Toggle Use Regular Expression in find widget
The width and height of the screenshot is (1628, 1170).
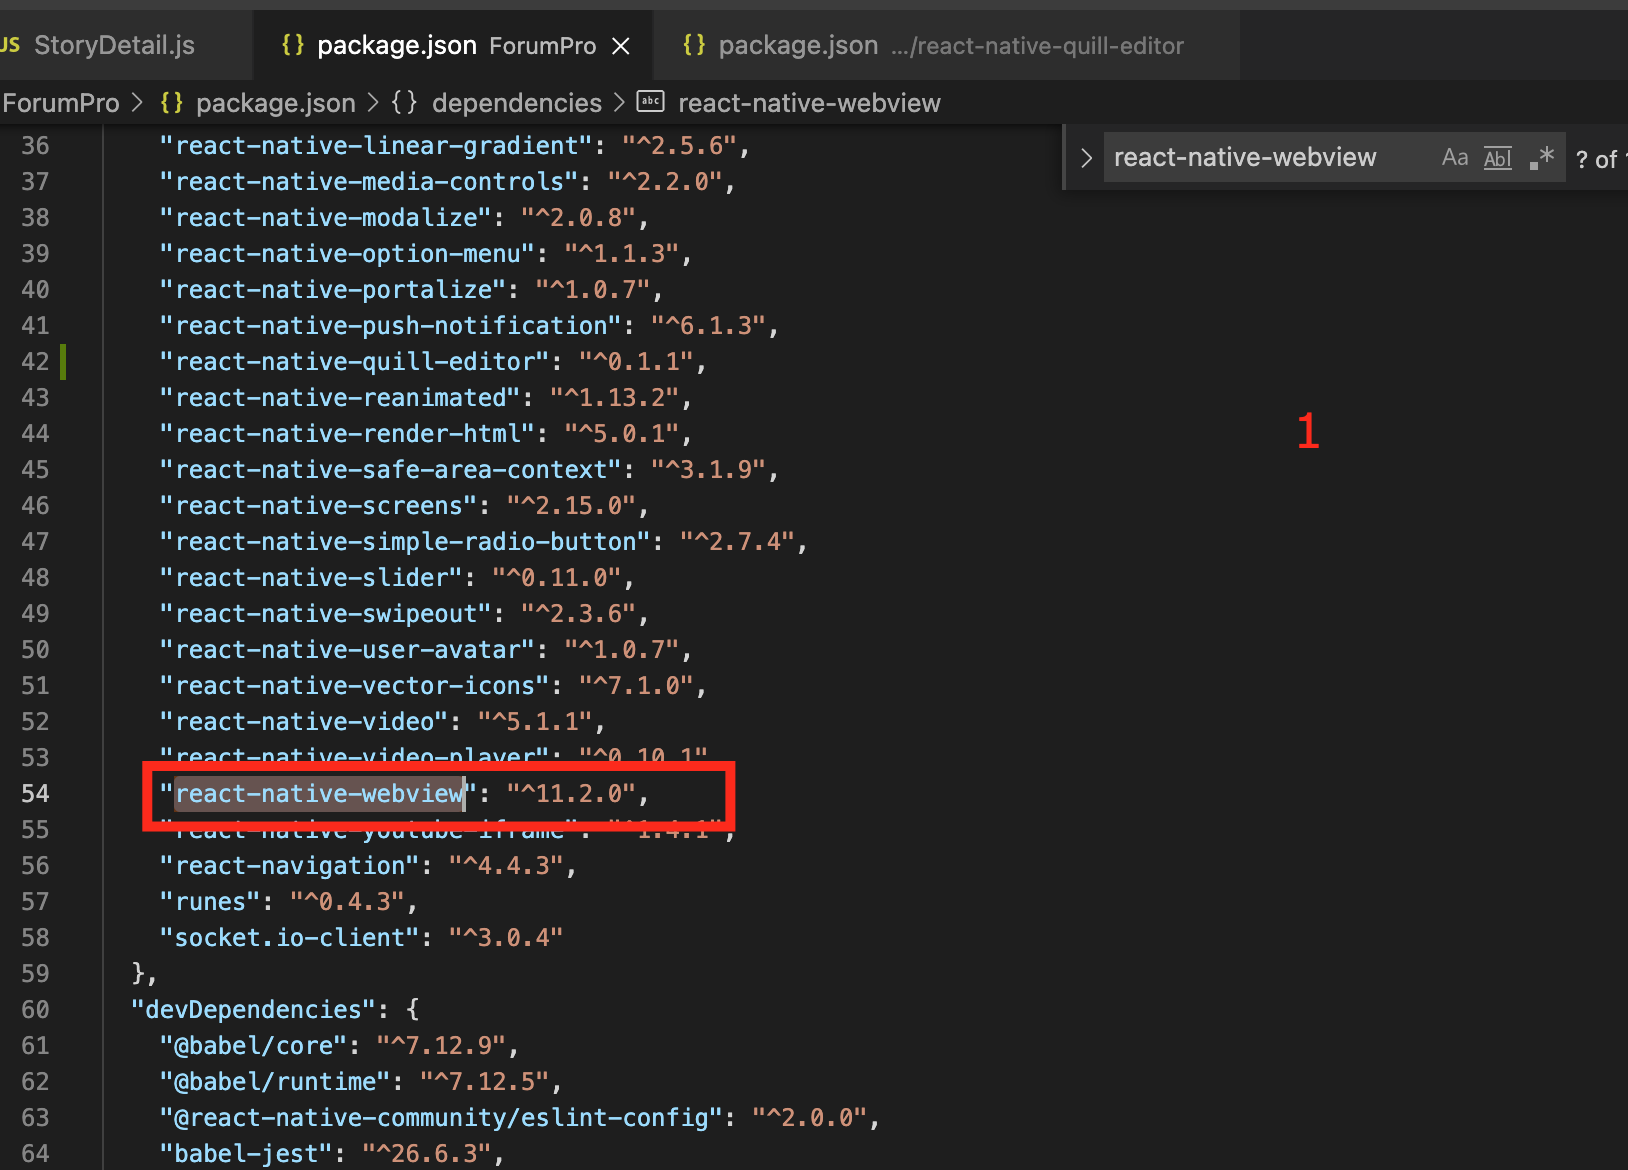(1541, 157)
